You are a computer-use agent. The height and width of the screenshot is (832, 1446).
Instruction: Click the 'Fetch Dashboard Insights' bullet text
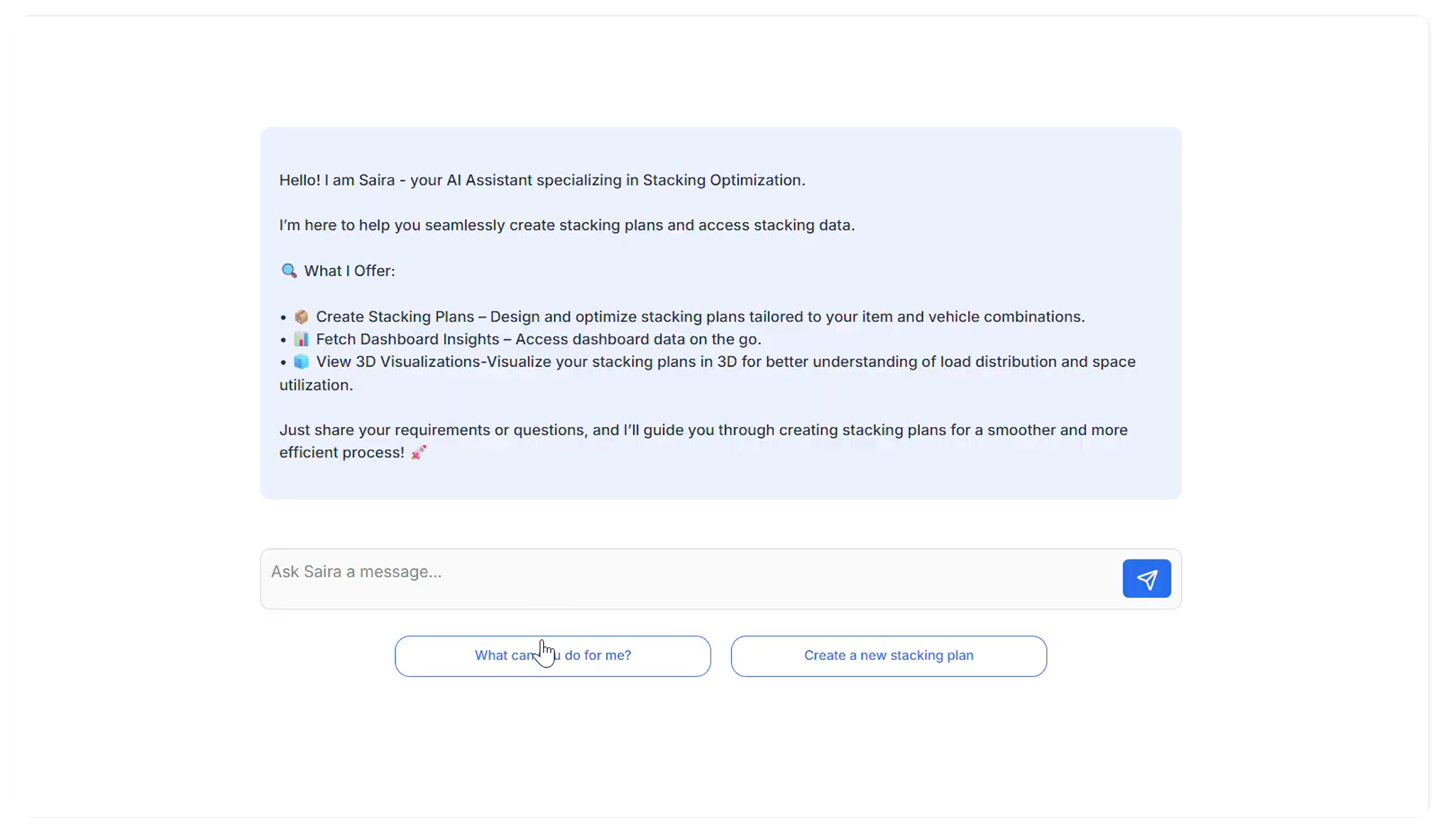pos(538,340)
